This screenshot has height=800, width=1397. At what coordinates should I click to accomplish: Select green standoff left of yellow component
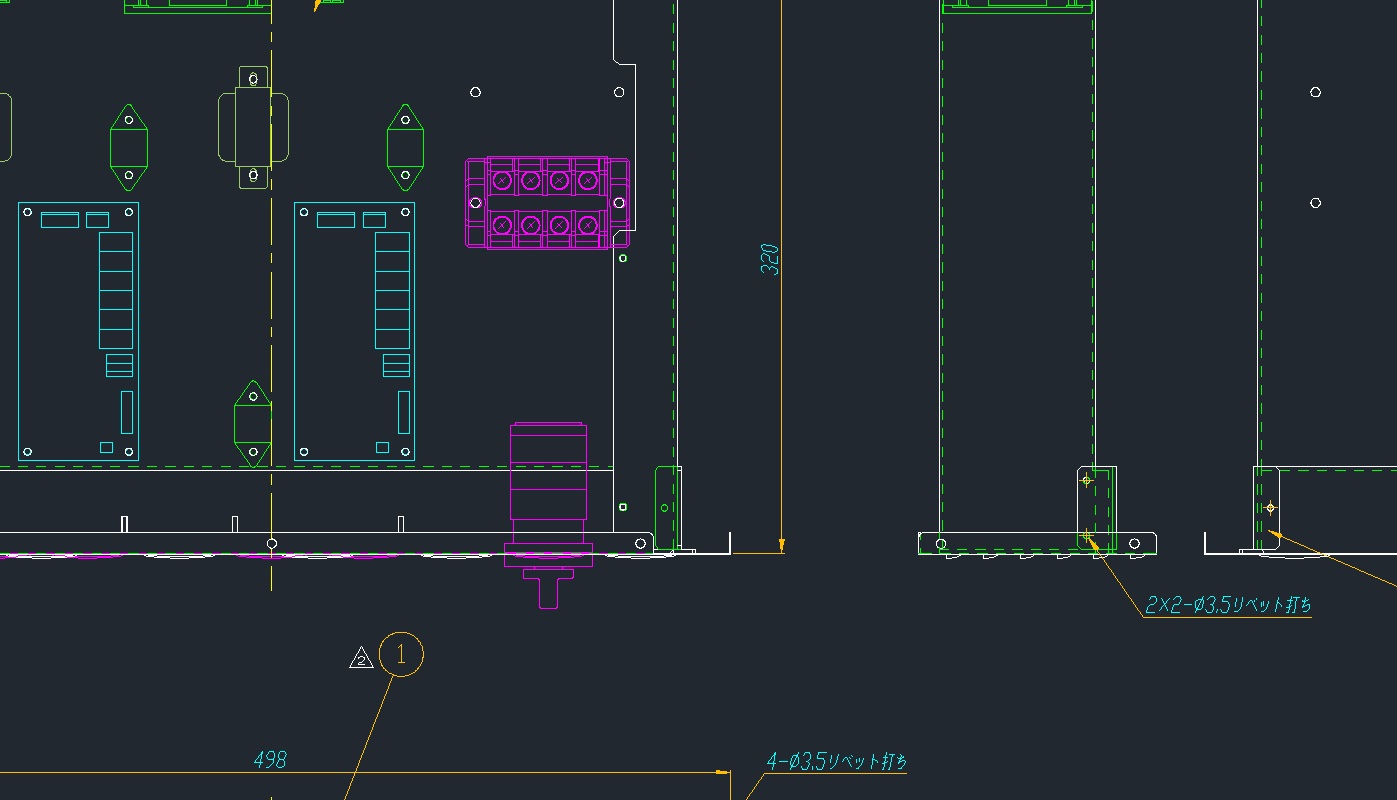pyautogui.click(x=129, y=147)
